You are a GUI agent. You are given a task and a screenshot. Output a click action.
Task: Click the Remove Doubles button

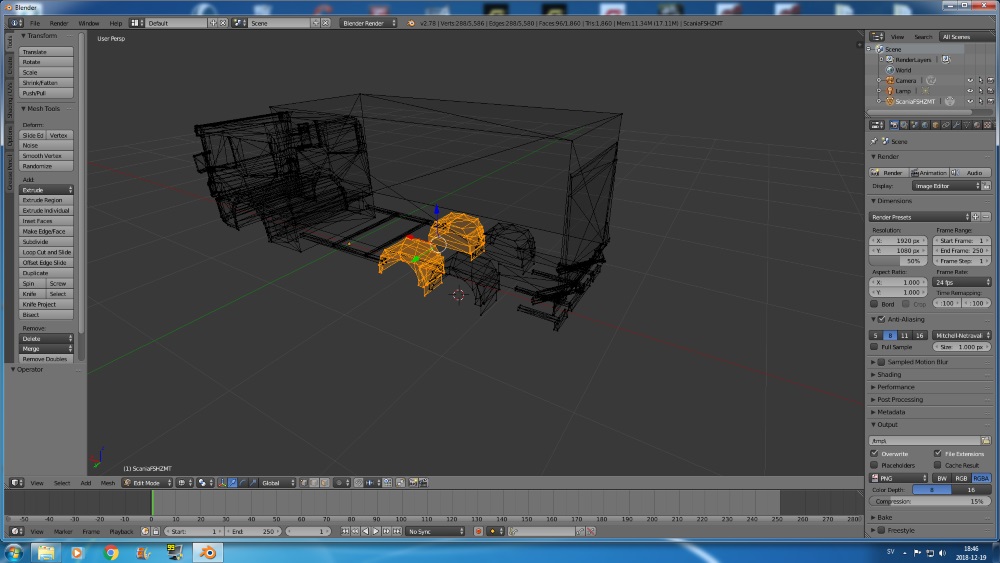coord(46,359)
